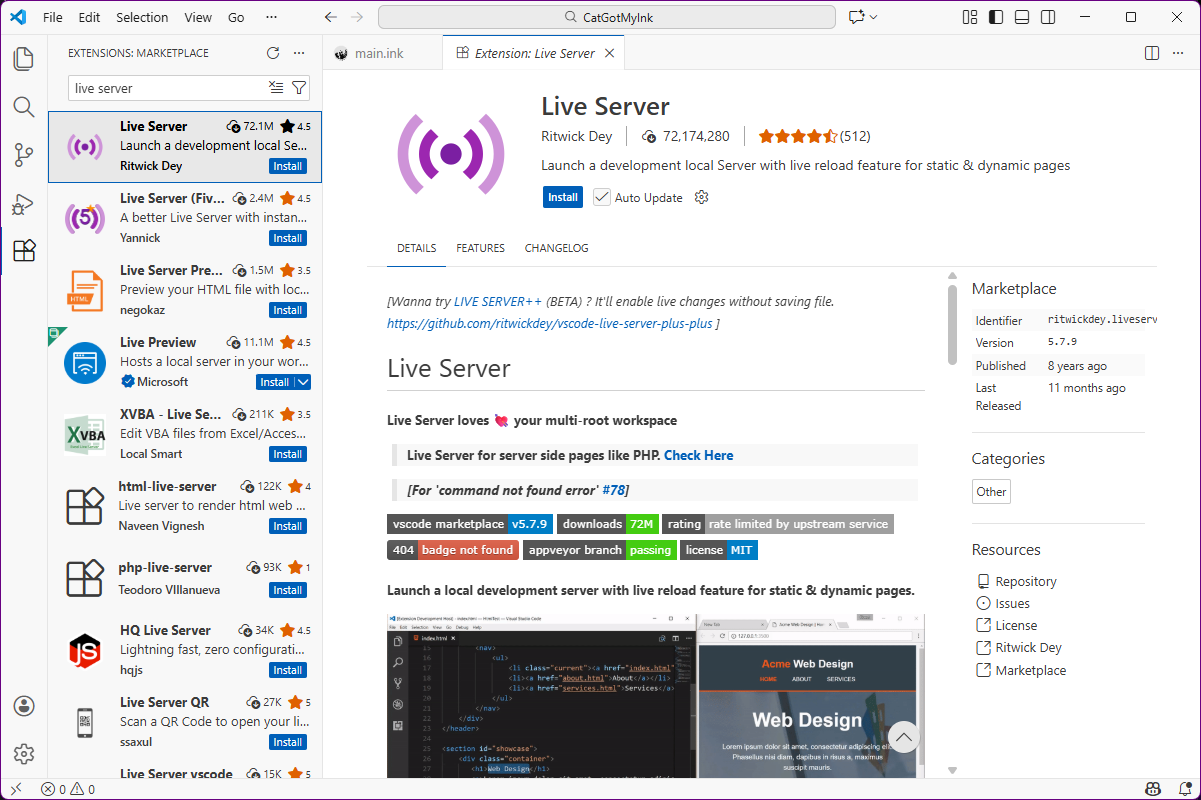Go forward with the navigation arrow
This screenshot has height=800, width=1201.
pyautogui.click(x=357, y=17)
